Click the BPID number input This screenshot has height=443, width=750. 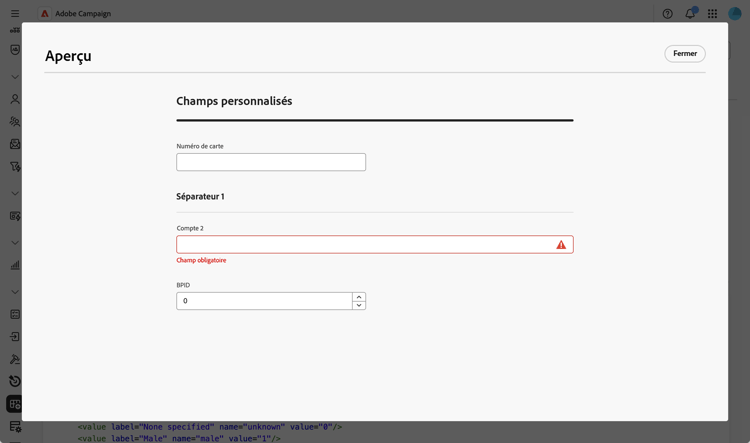[265, 301]
